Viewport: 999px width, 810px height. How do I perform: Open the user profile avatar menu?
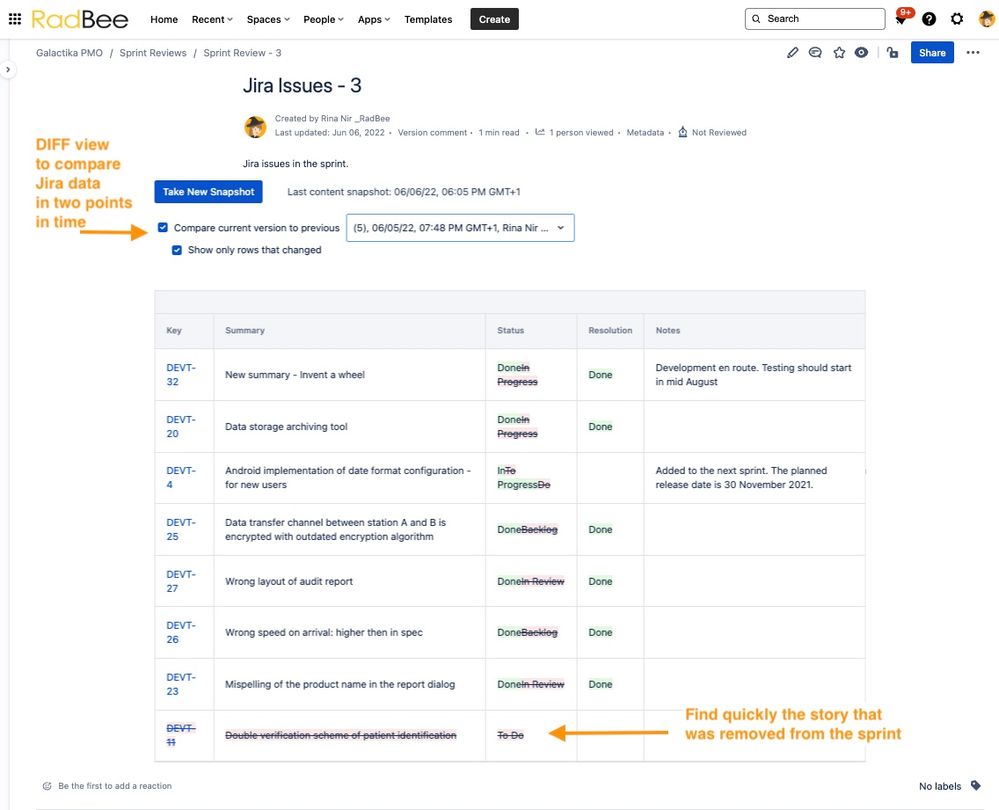tap(986, 19)
